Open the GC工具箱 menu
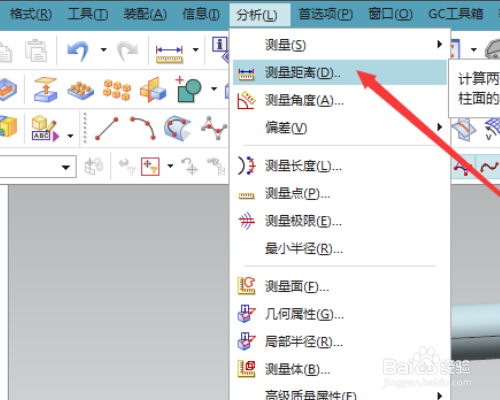The image size is (500, 400). [456, 14]
